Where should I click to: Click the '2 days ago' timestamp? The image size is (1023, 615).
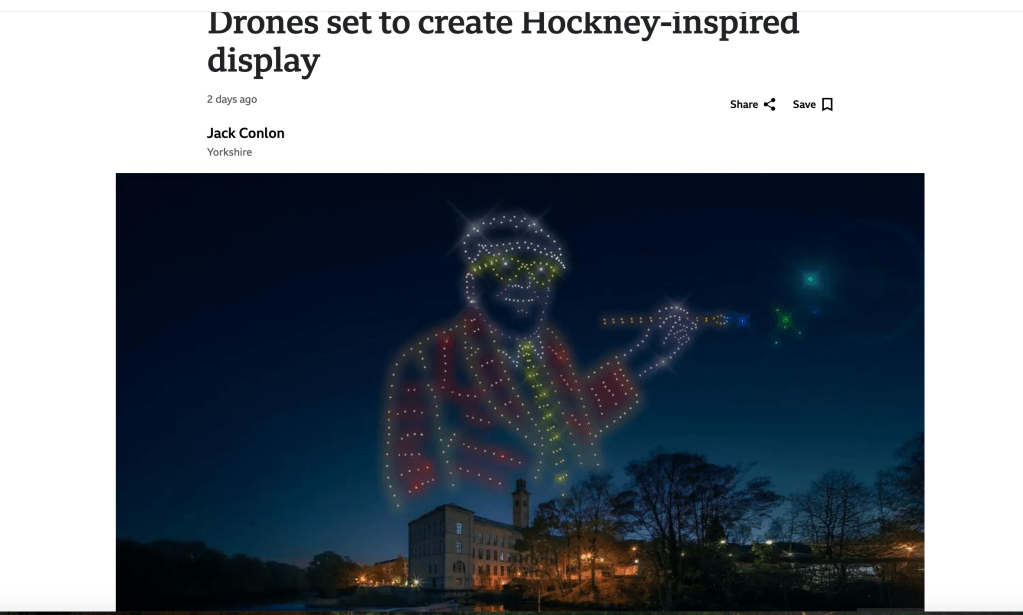pyautogui.click(x=232, y=99)
